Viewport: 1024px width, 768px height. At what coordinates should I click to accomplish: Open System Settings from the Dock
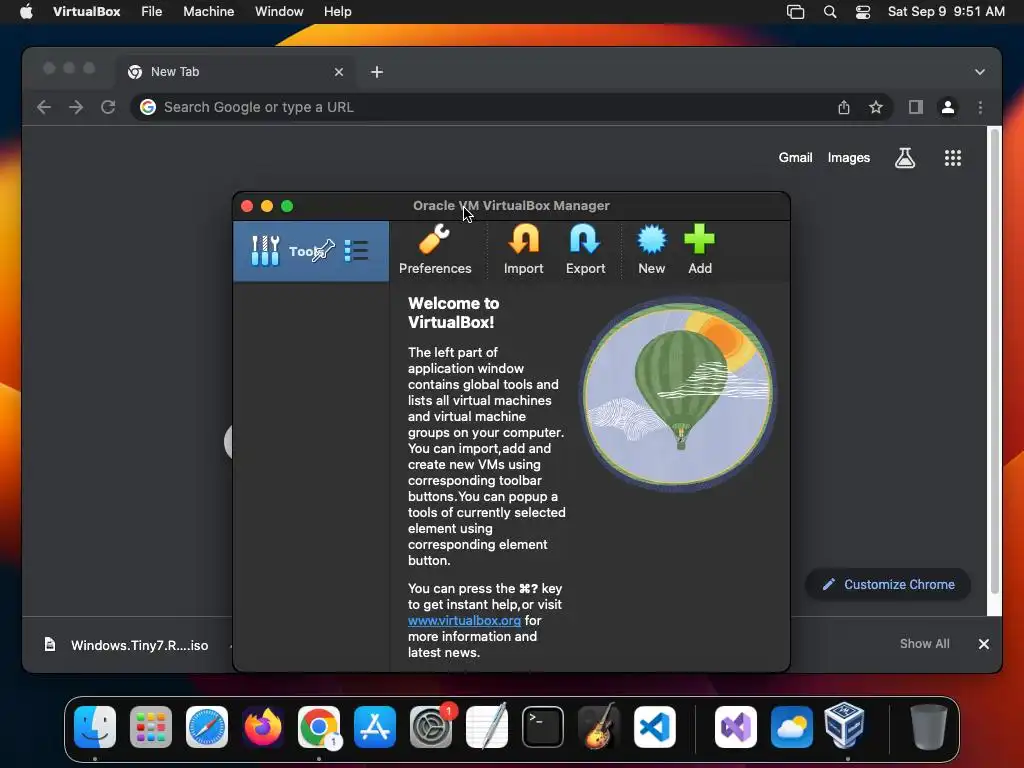[x=431, y=726]
